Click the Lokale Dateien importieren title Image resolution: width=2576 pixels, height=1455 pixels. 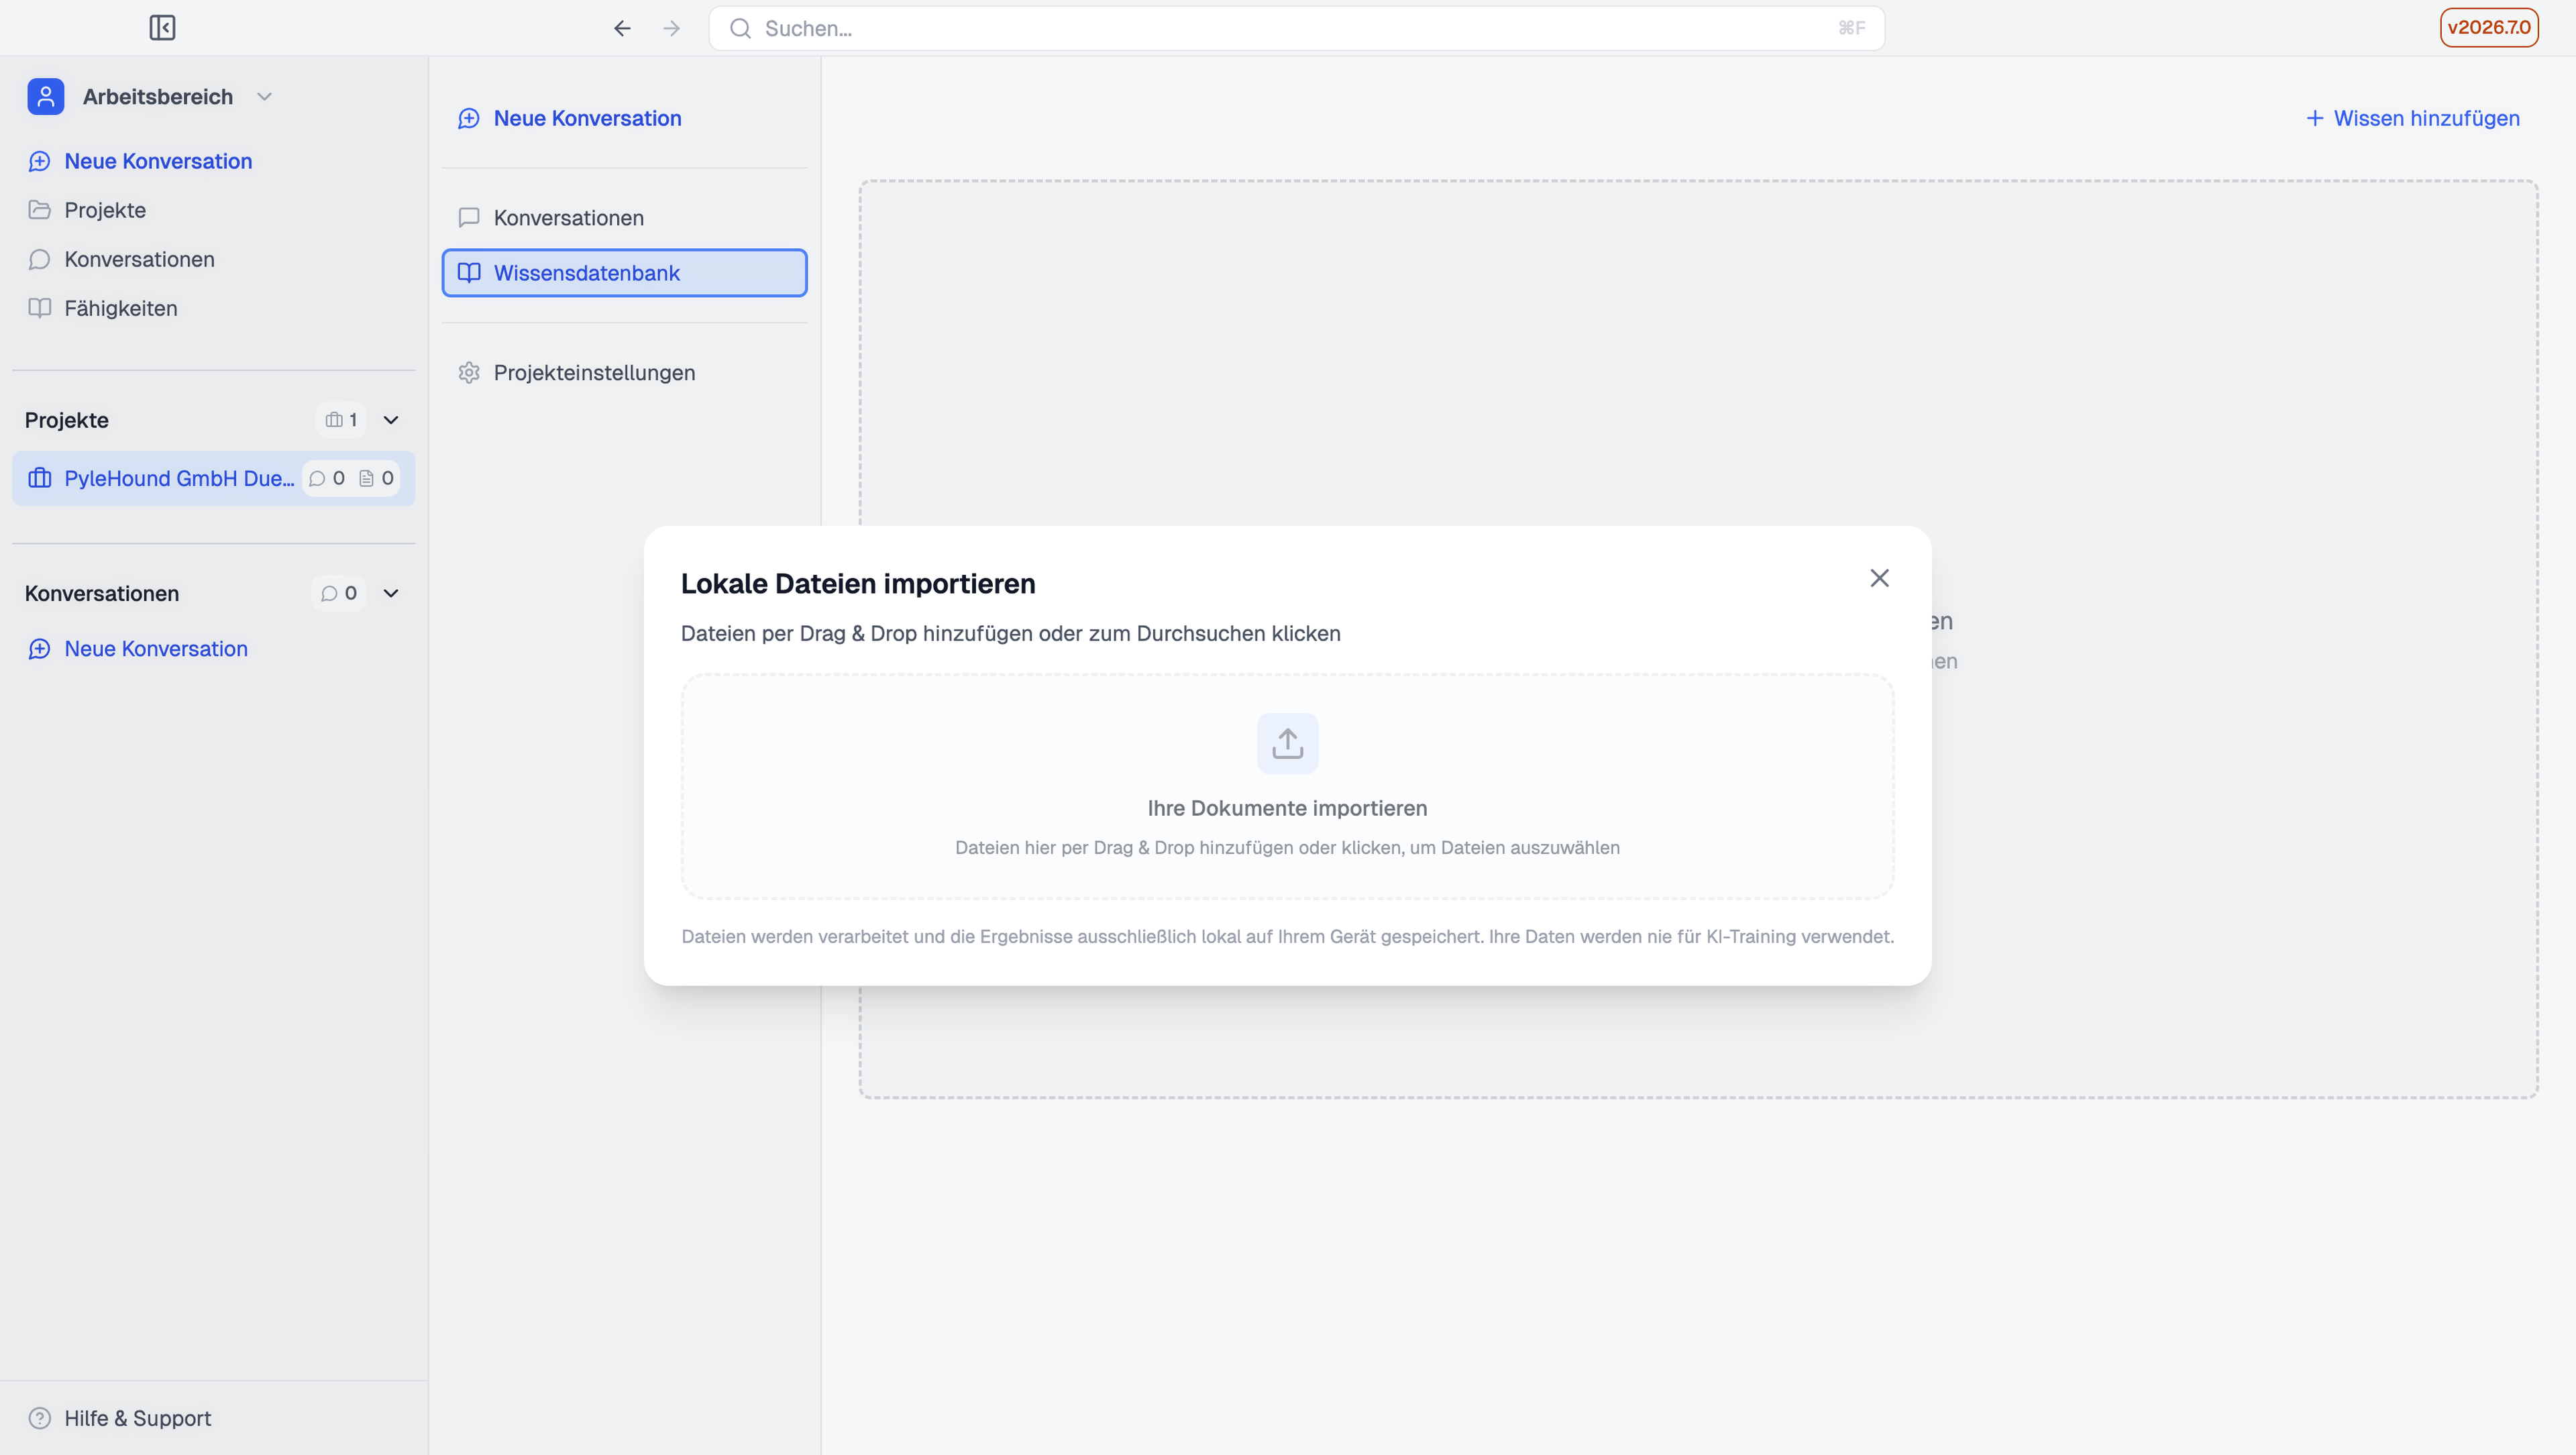click(858, 584)
